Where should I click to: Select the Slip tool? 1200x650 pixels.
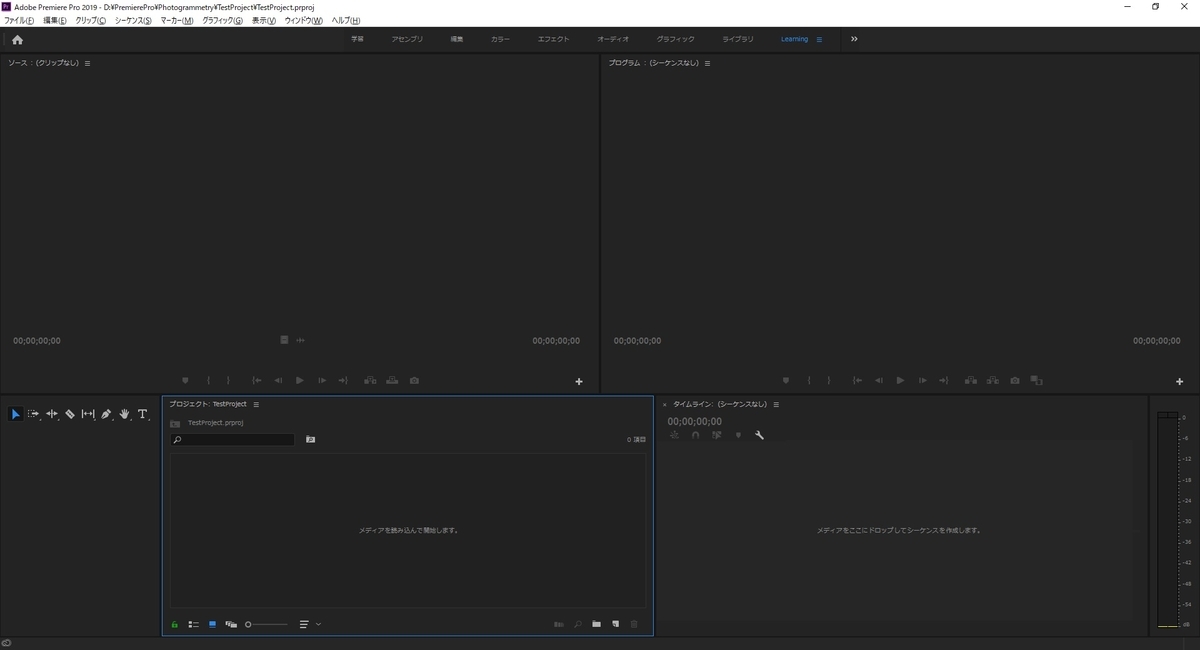click(x=88, y=414)
